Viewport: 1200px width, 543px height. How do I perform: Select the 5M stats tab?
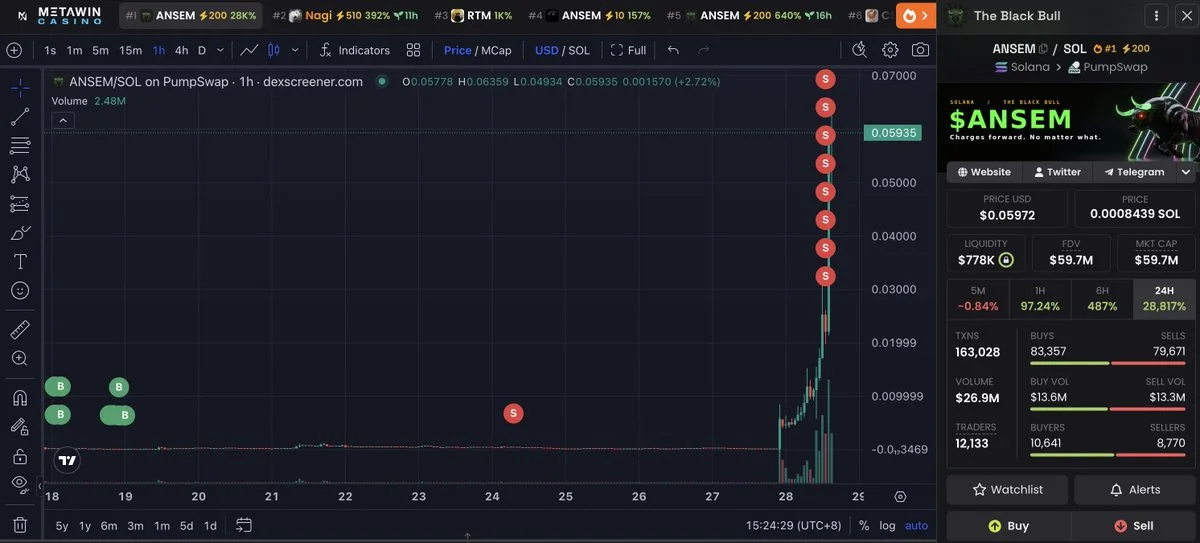click(x=977, y=299)
